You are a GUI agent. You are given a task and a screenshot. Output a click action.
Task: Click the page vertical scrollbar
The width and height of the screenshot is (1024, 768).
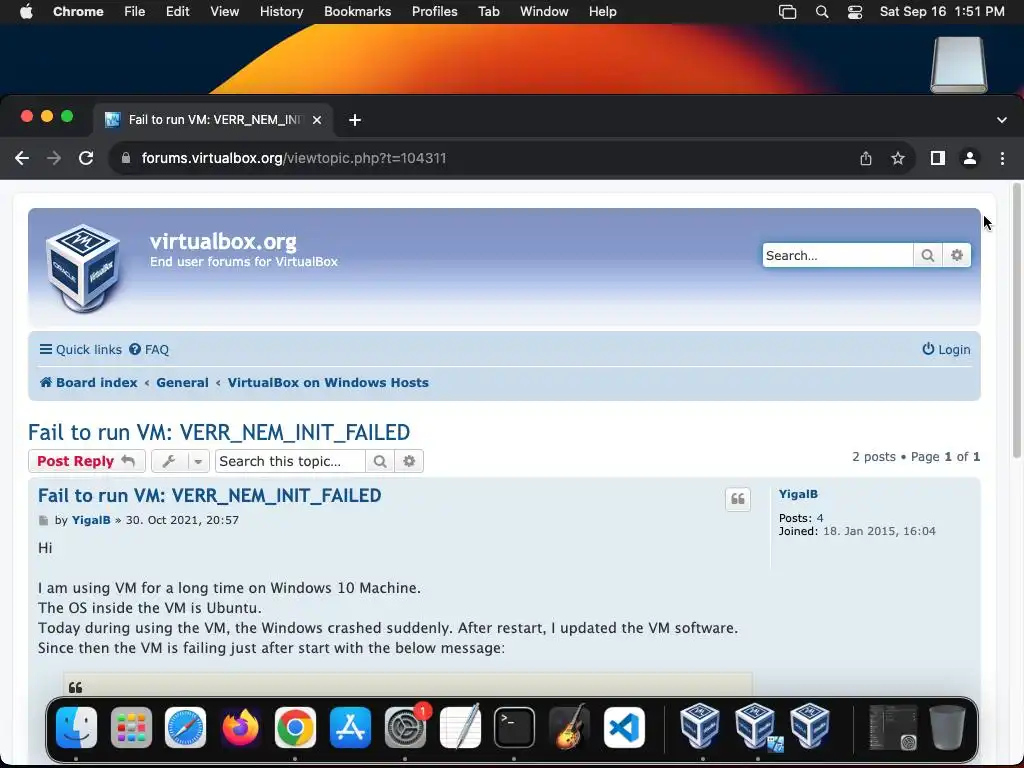(1017, 321)
